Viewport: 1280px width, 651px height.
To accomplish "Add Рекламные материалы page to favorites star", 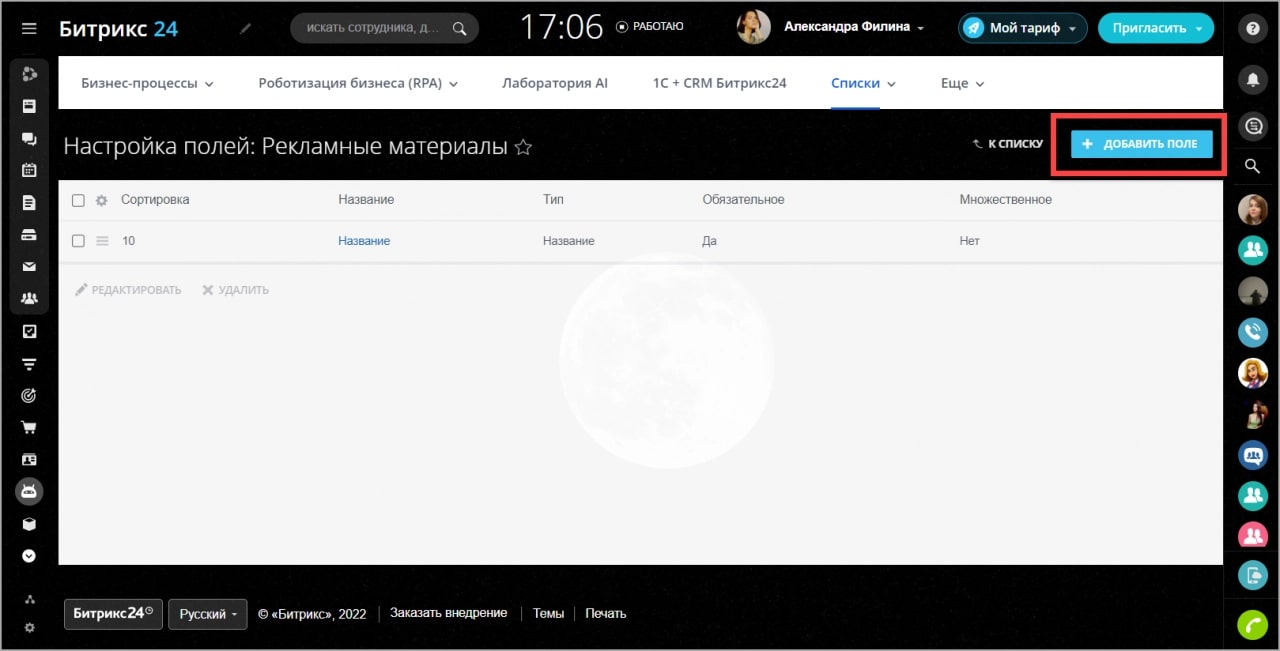I will tap(523, 147).
